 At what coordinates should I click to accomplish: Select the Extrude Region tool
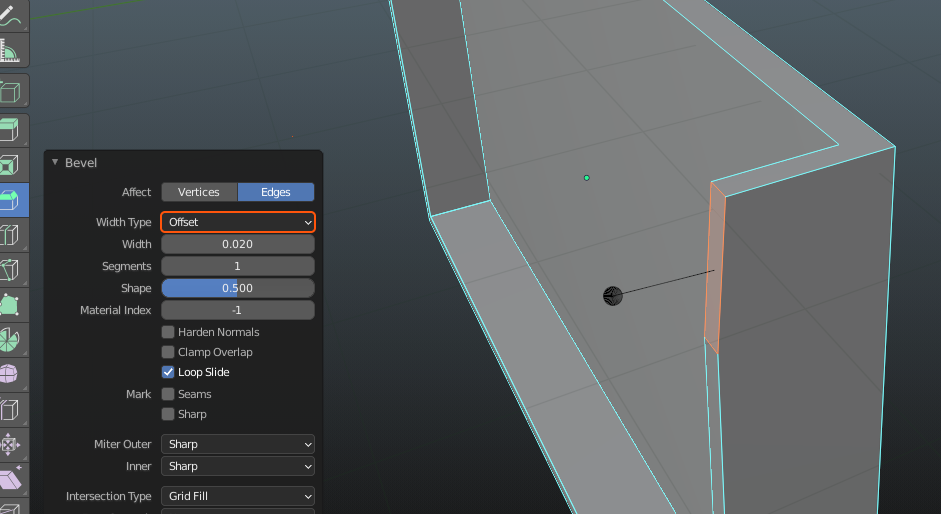point(11,130)
